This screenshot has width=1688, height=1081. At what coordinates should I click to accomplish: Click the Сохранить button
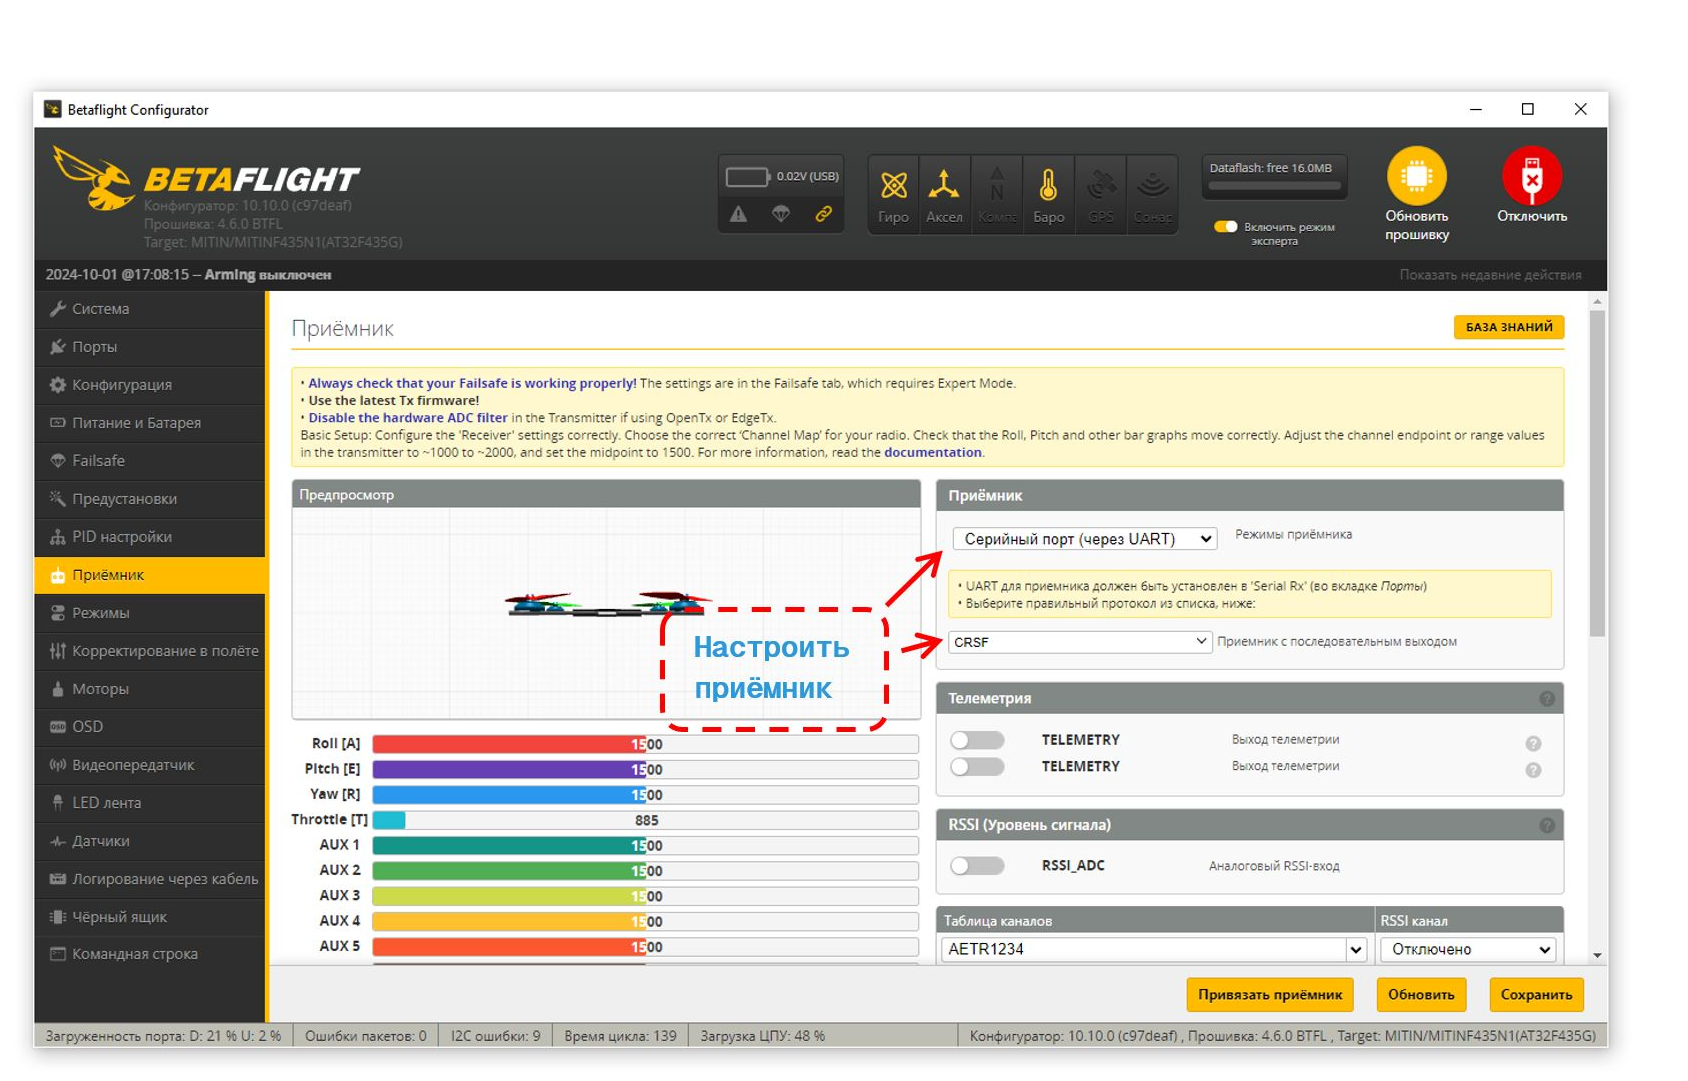[1536, 995]
